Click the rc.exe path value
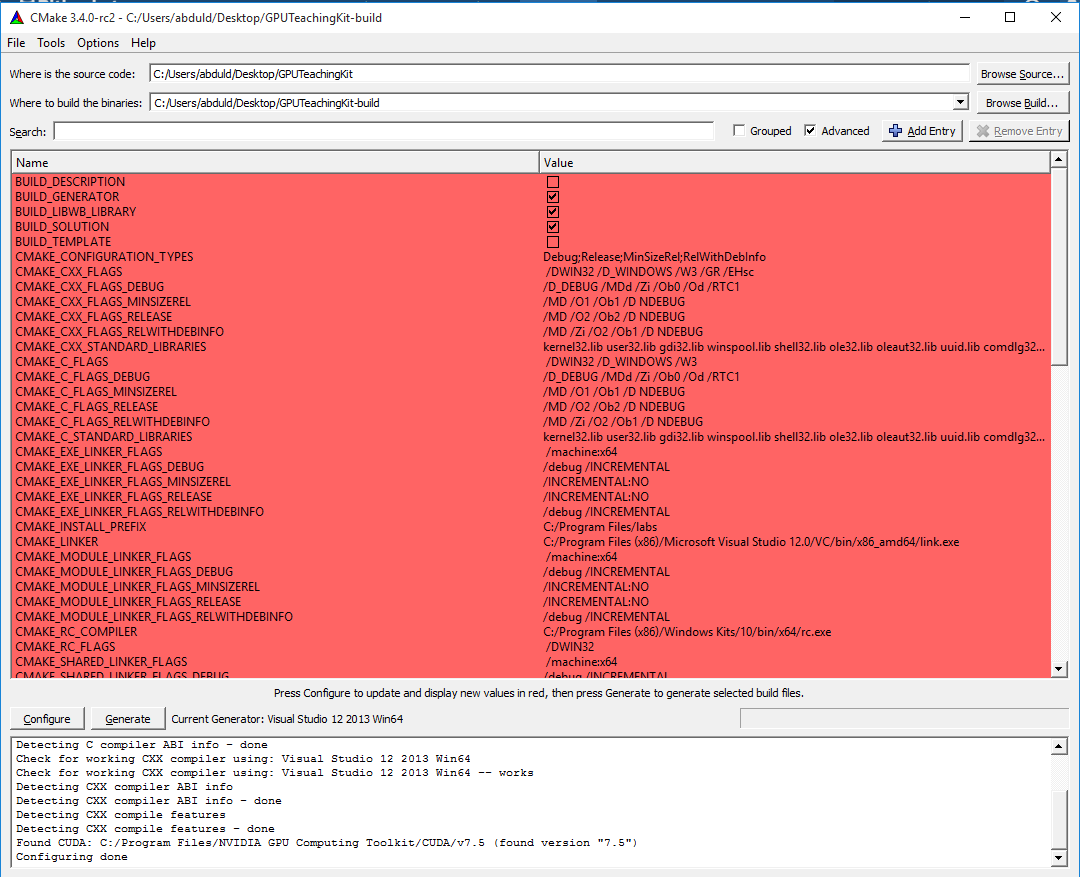The width and height of the screenshot is (1080, 877). 687,632
